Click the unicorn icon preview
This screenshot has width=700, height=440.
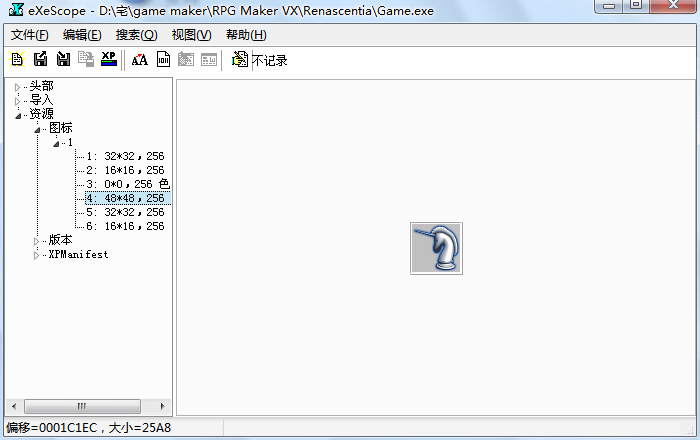[436, 248]
